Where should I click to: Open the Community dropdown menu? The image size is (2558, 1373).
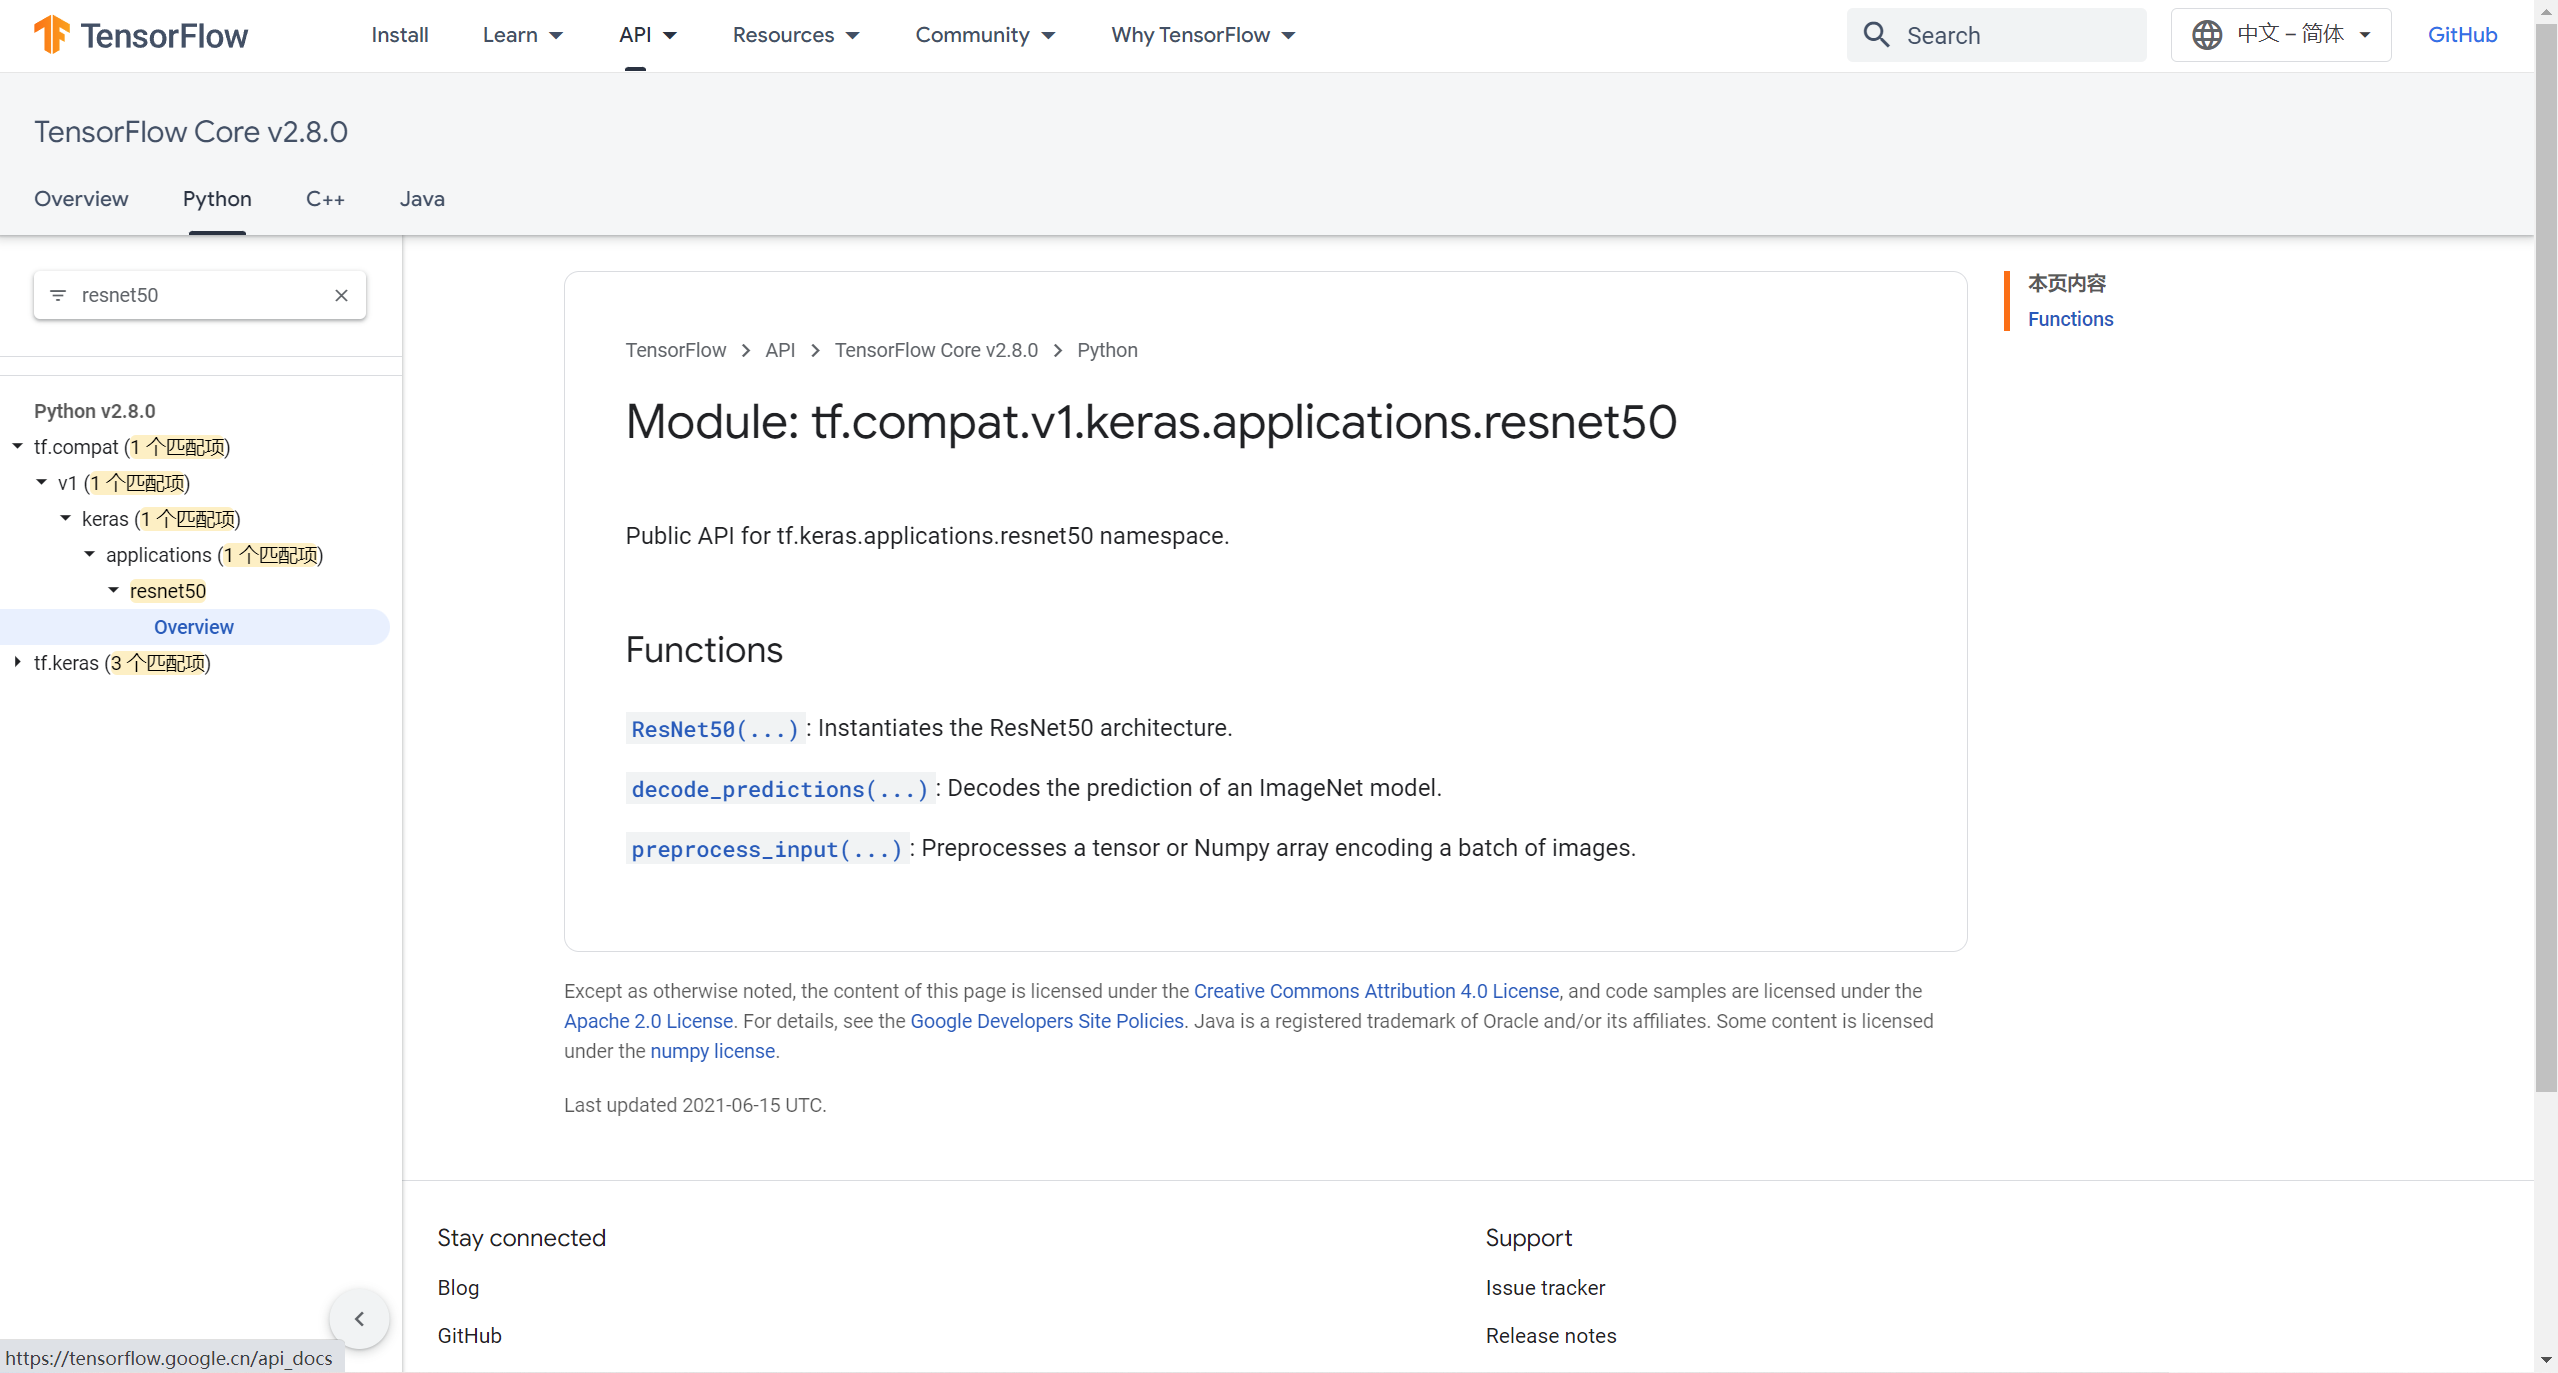(984, 35)
